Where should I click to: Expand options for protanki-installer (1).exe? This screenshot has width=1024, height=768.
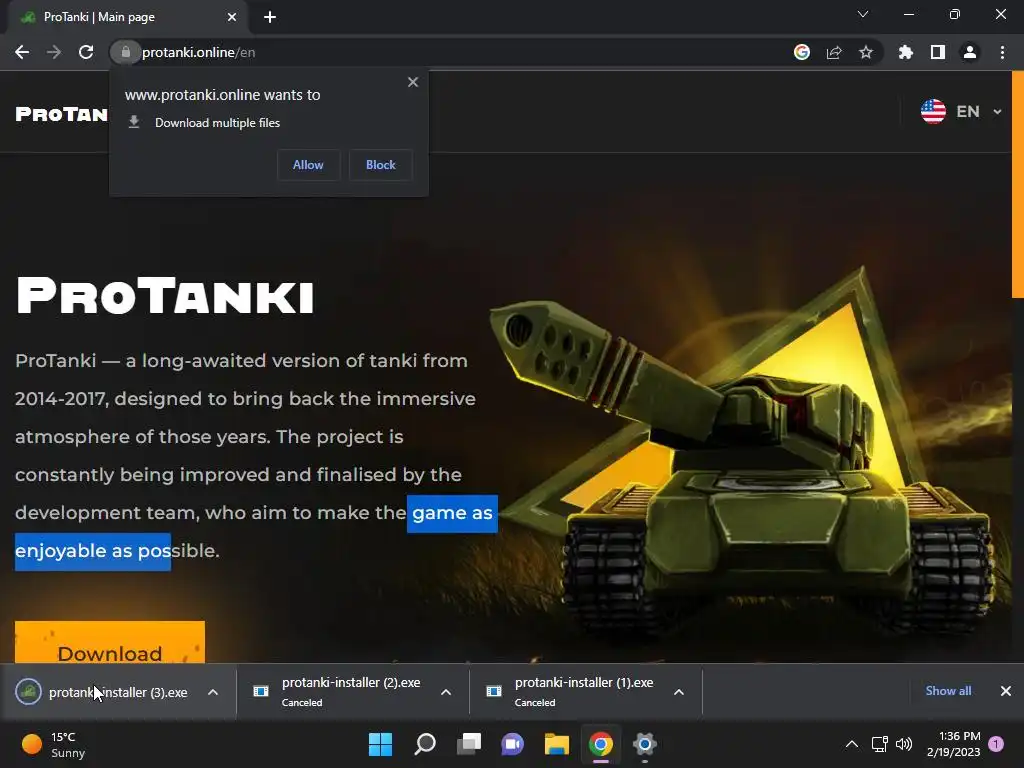click(679, 692)
